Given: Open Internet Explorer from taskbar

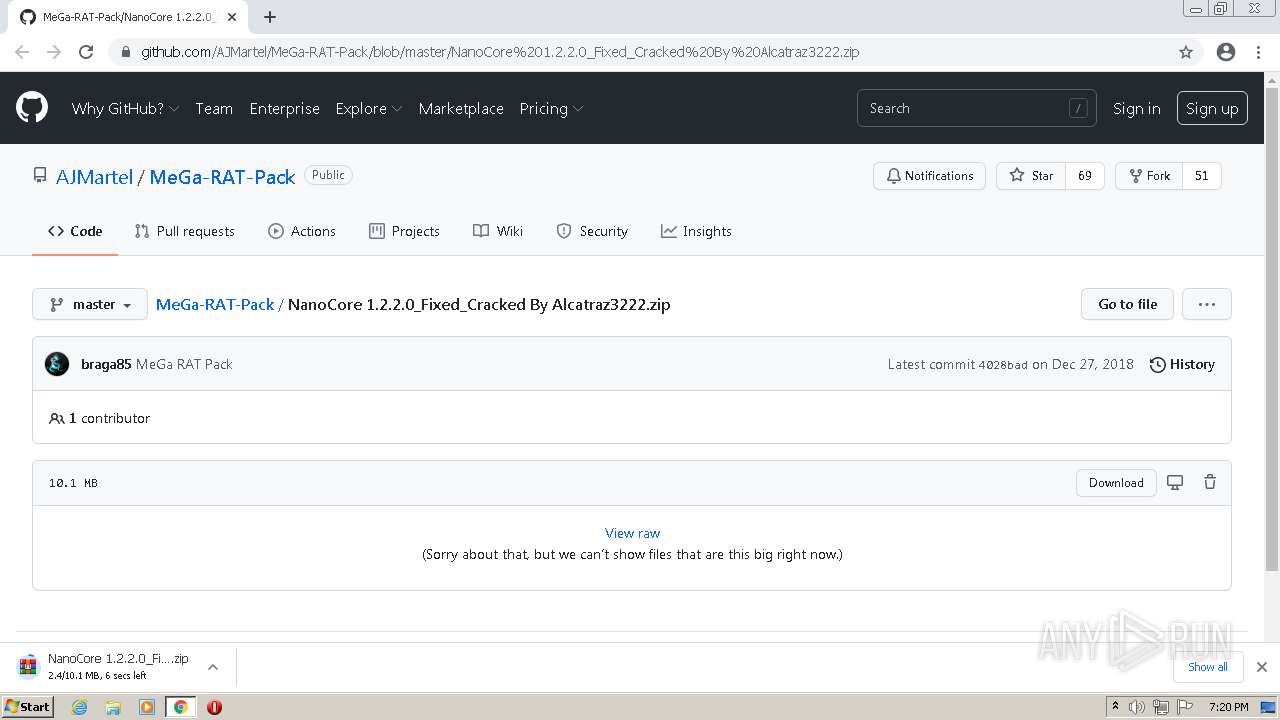Looking at the screenshot, I should [x=79, y=707].
